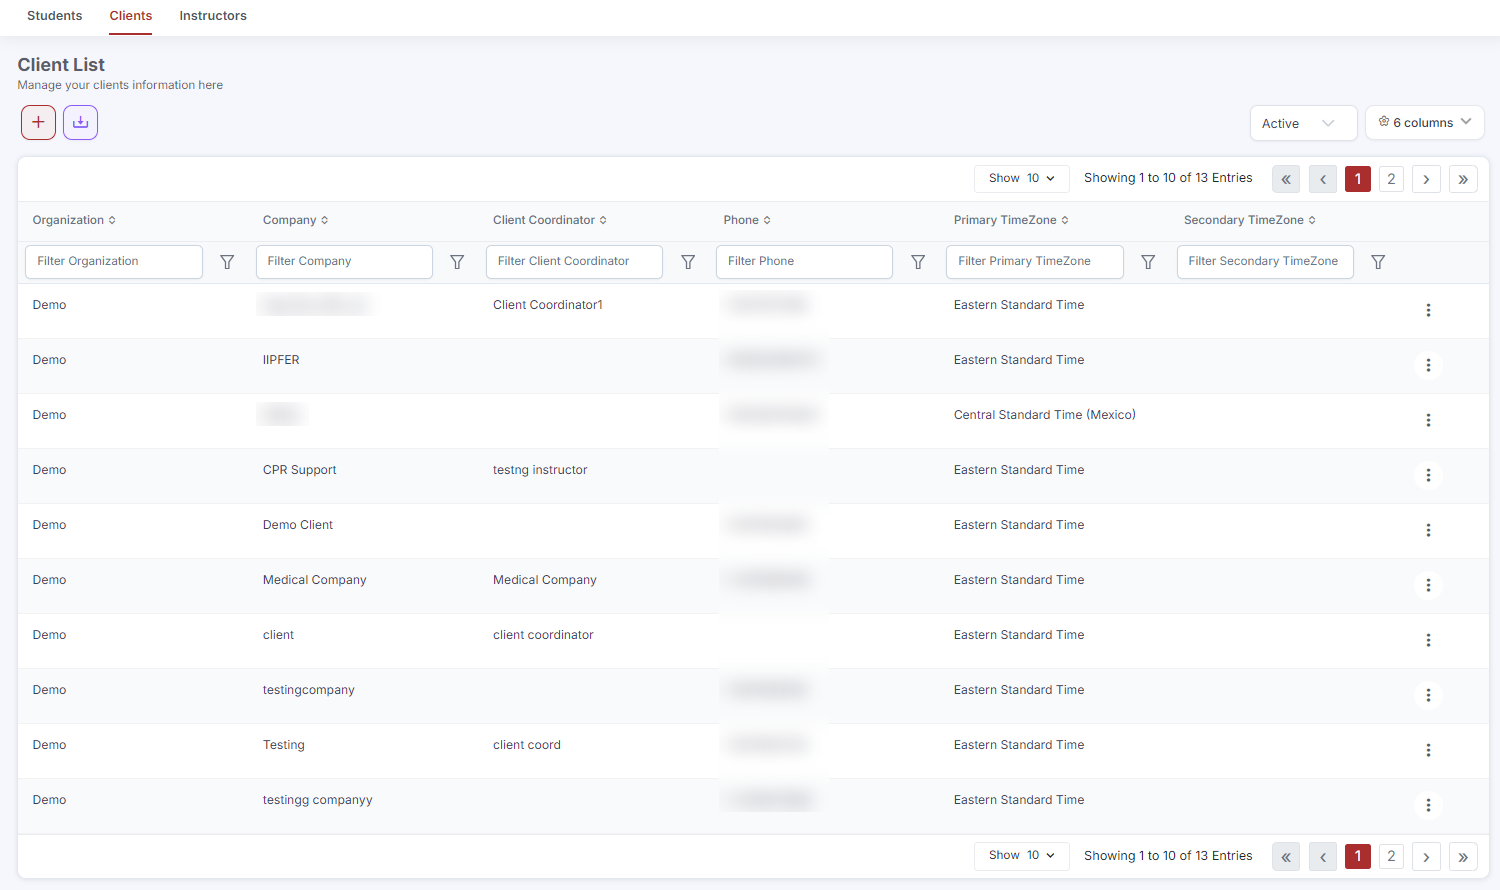Open the Active status dropdown
Viewport: 1500px width, 890px height.
point(1303,123)
